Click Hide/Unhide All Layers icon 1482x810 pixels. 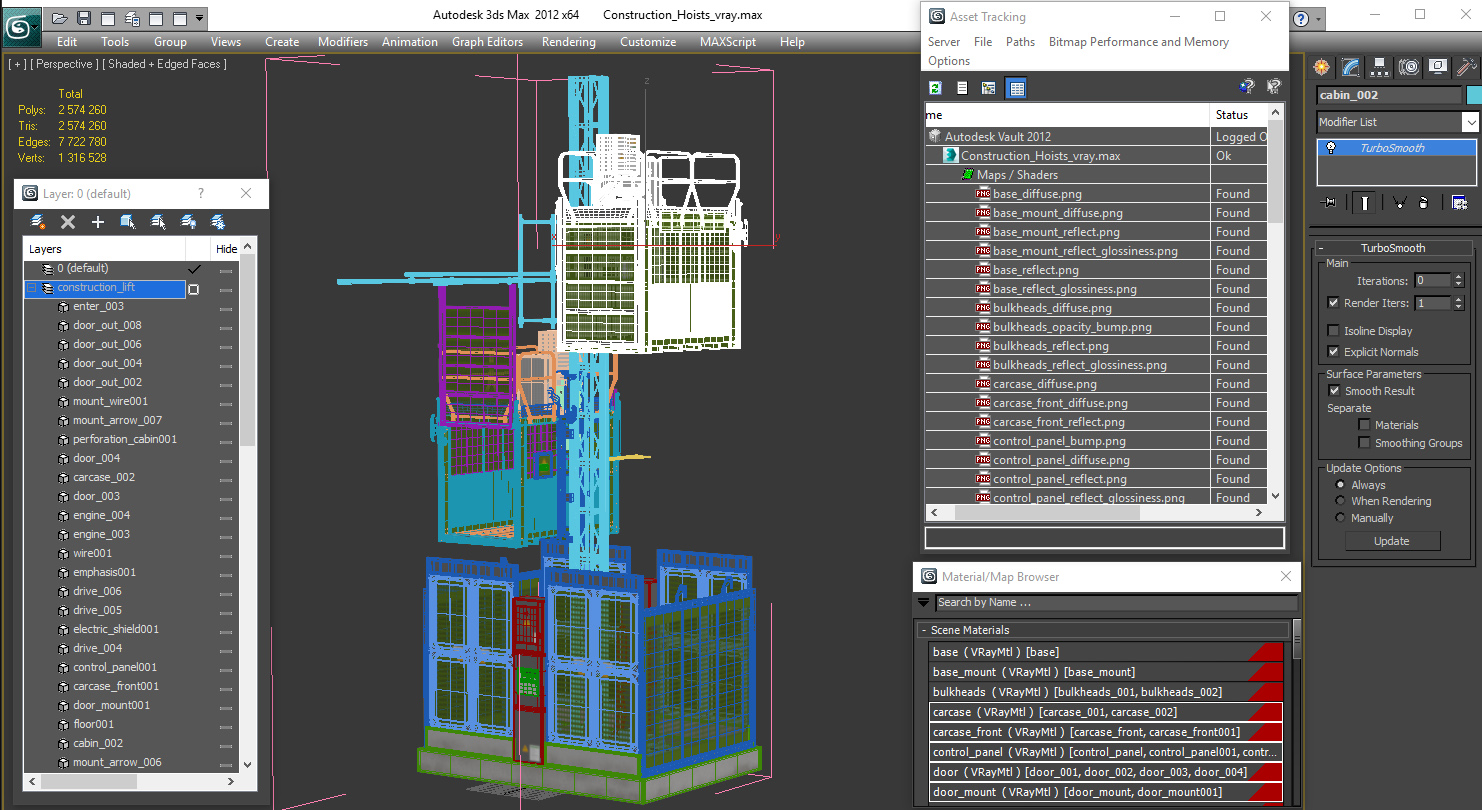[x=188, y=222]
